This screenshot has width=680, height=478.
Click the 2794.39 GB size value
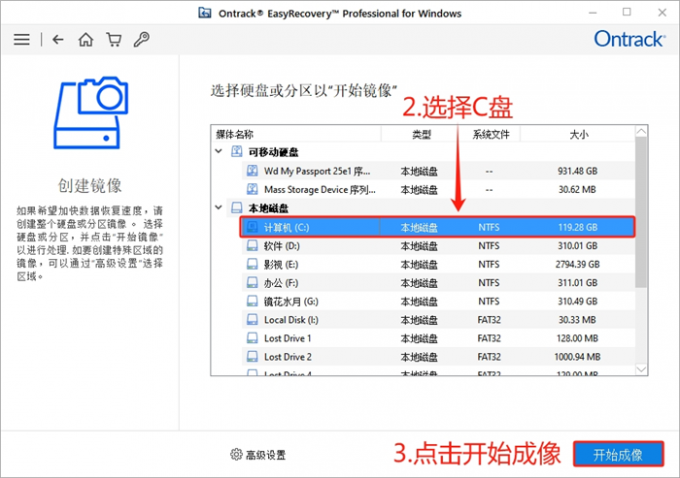point(577,264)
